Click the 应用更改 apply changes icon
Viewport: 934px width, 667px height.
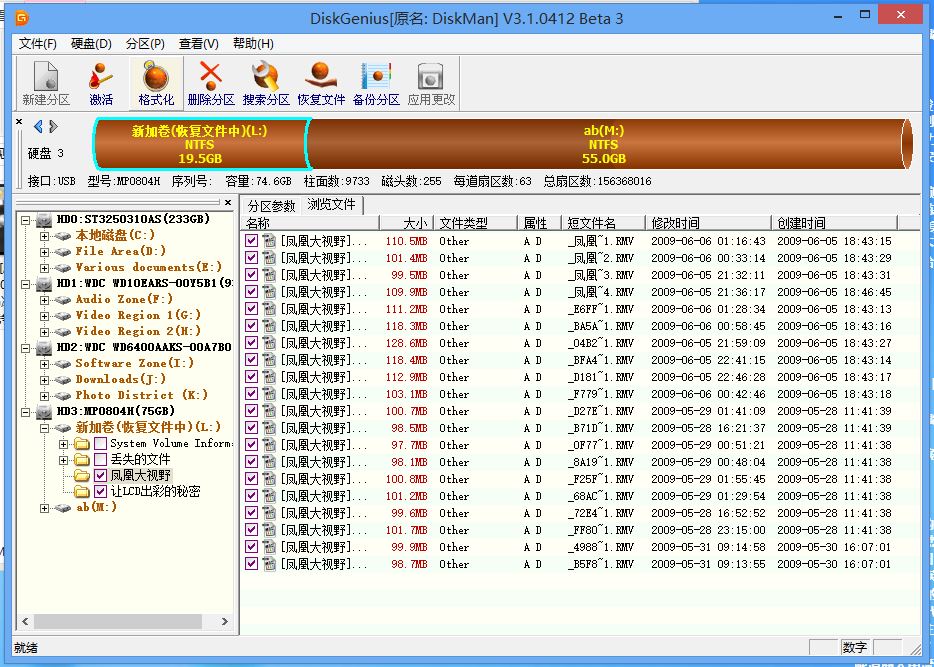(x=431, y=83)
